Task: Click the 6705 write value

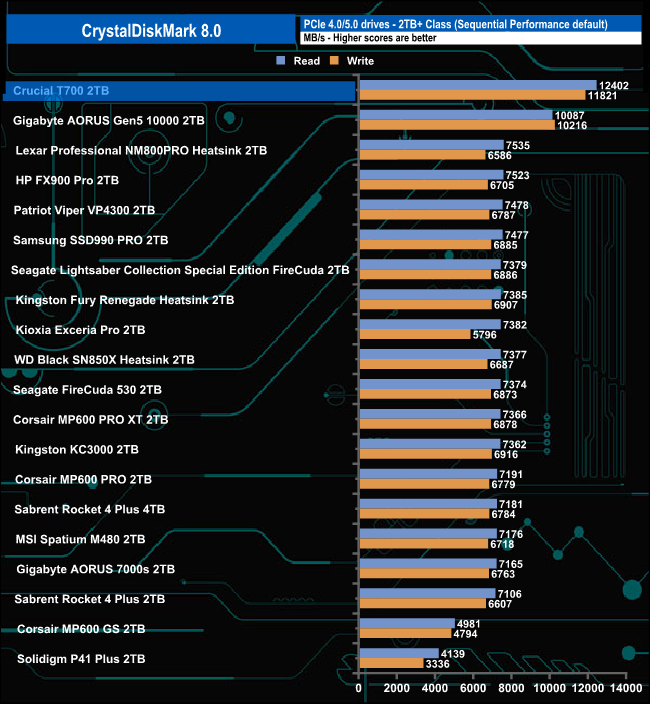Action: (x=502, y=185)
